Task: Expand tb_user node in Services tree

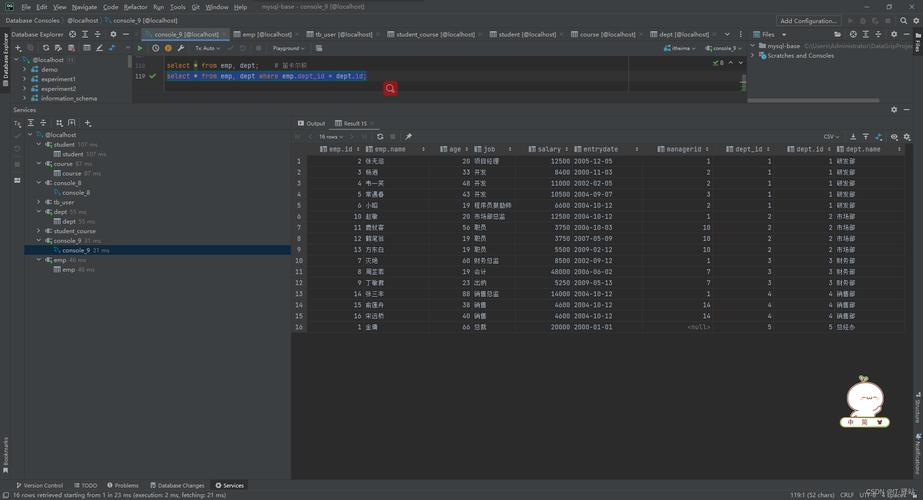Action: coord(39,202)
